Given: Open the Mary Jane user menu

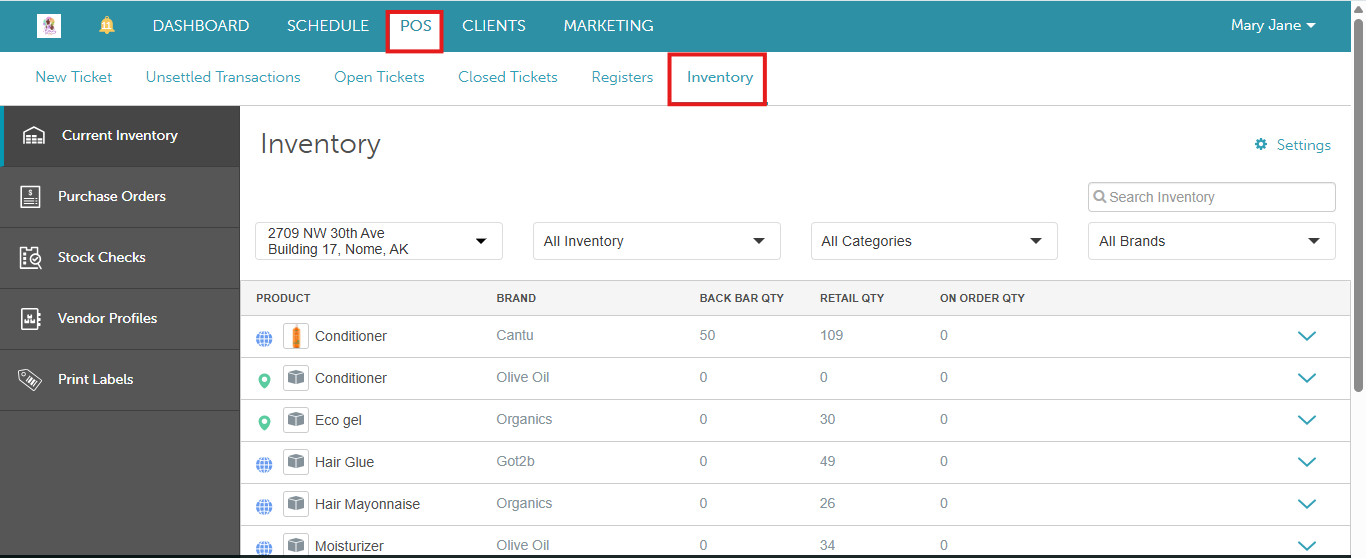Looking at the screenshot, I should coord(1273,26).
